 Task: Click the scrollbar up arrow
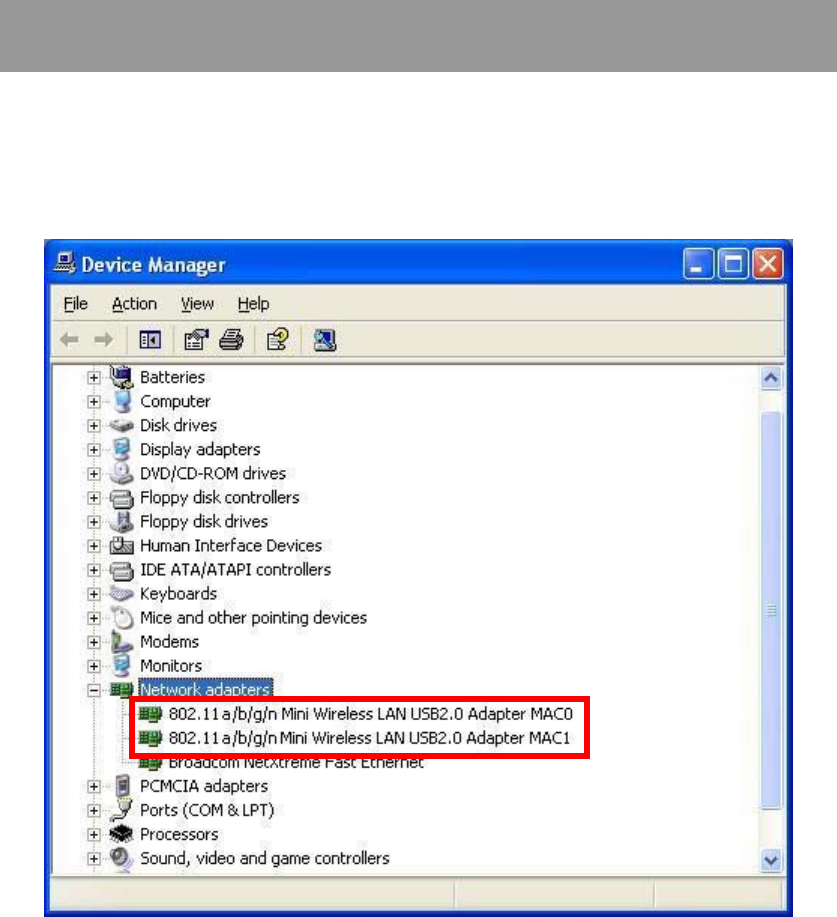(771, 378)
